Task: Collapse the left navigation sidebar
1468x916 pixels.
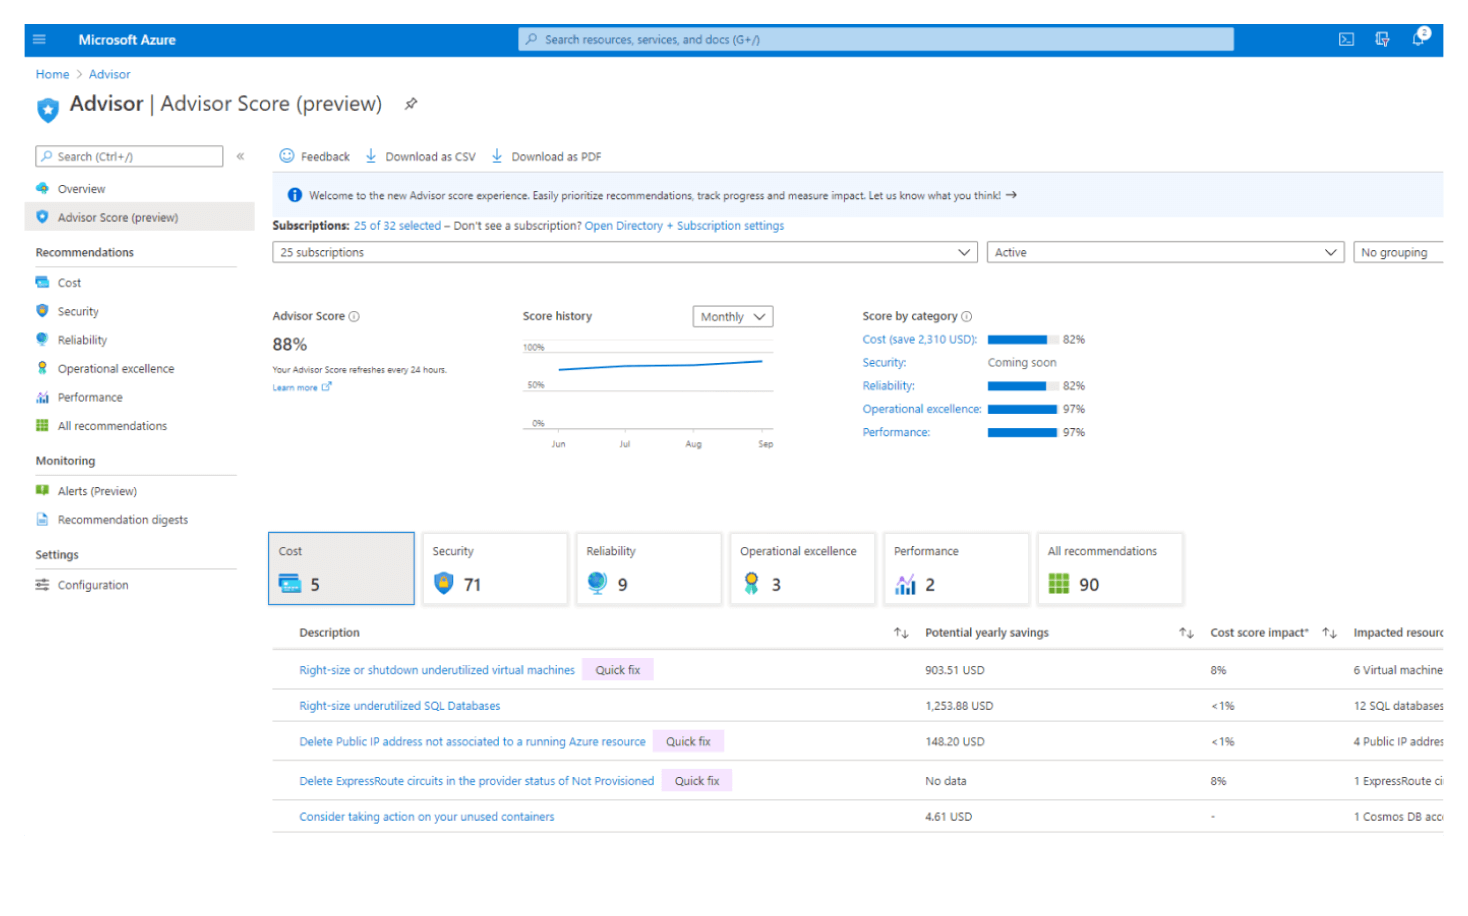Action: (240, 156)
